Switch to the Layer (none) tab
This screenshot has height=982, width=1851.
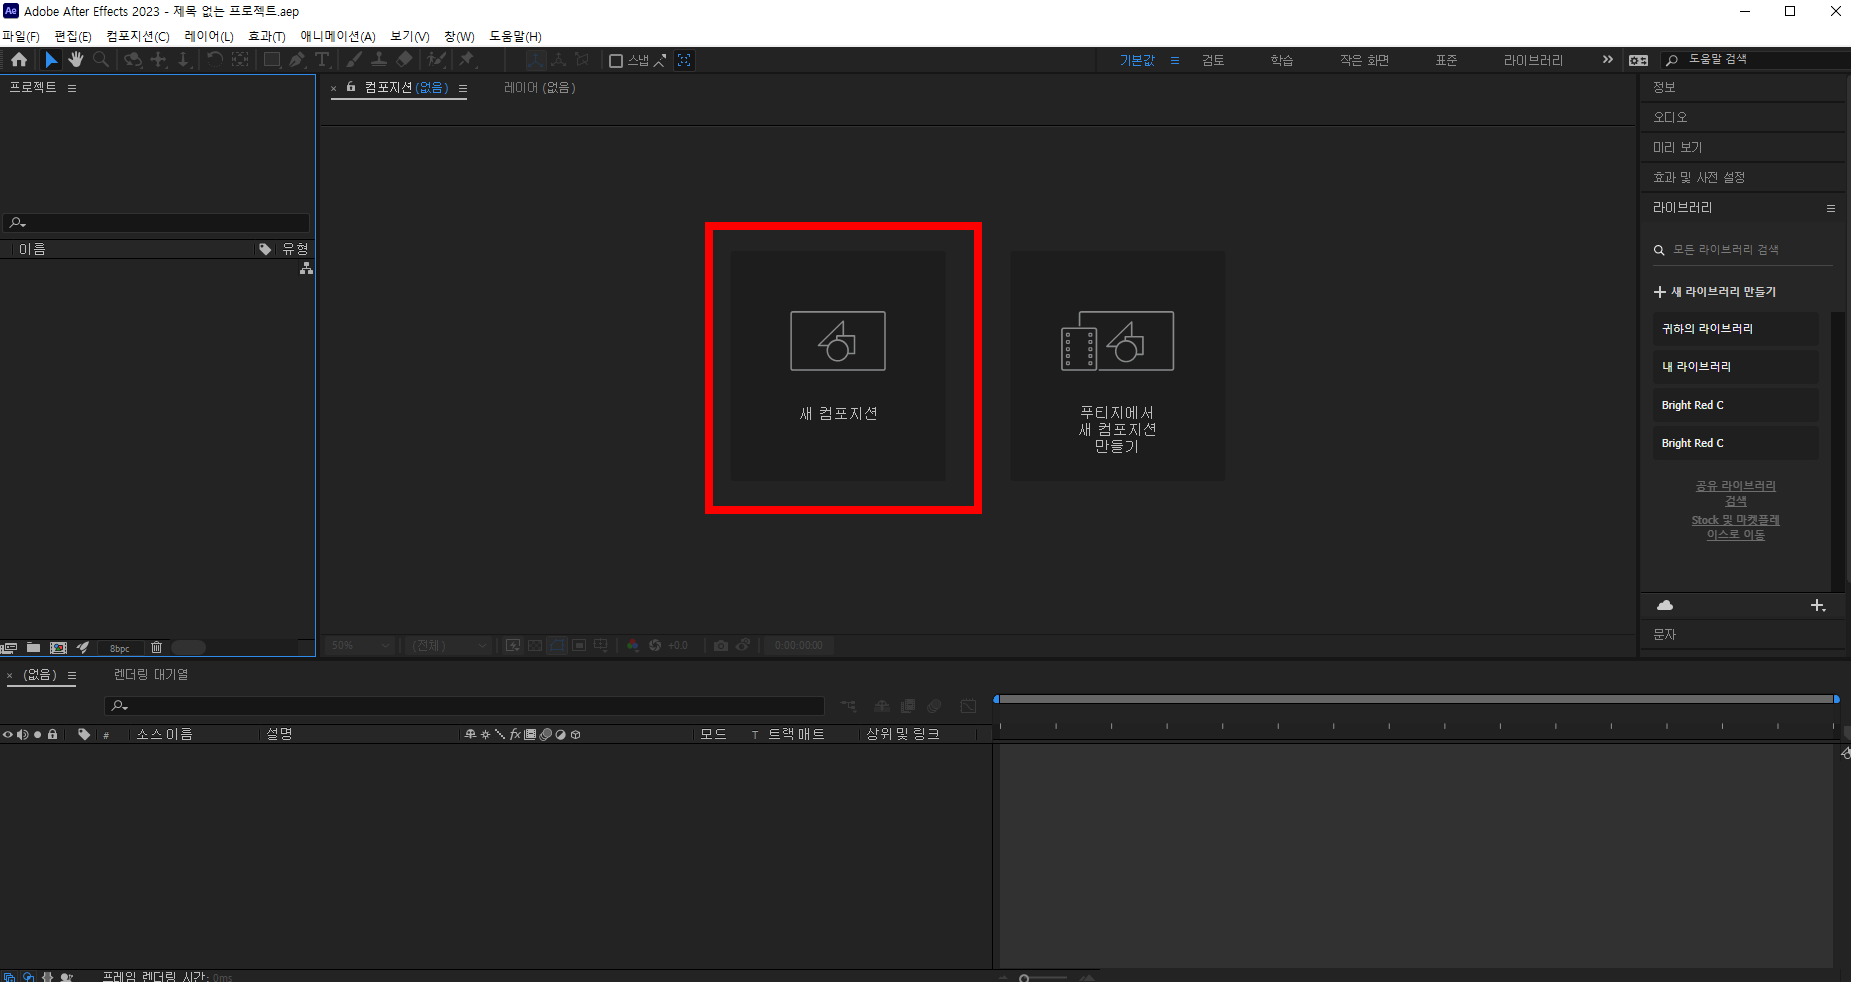coord(540,88)
